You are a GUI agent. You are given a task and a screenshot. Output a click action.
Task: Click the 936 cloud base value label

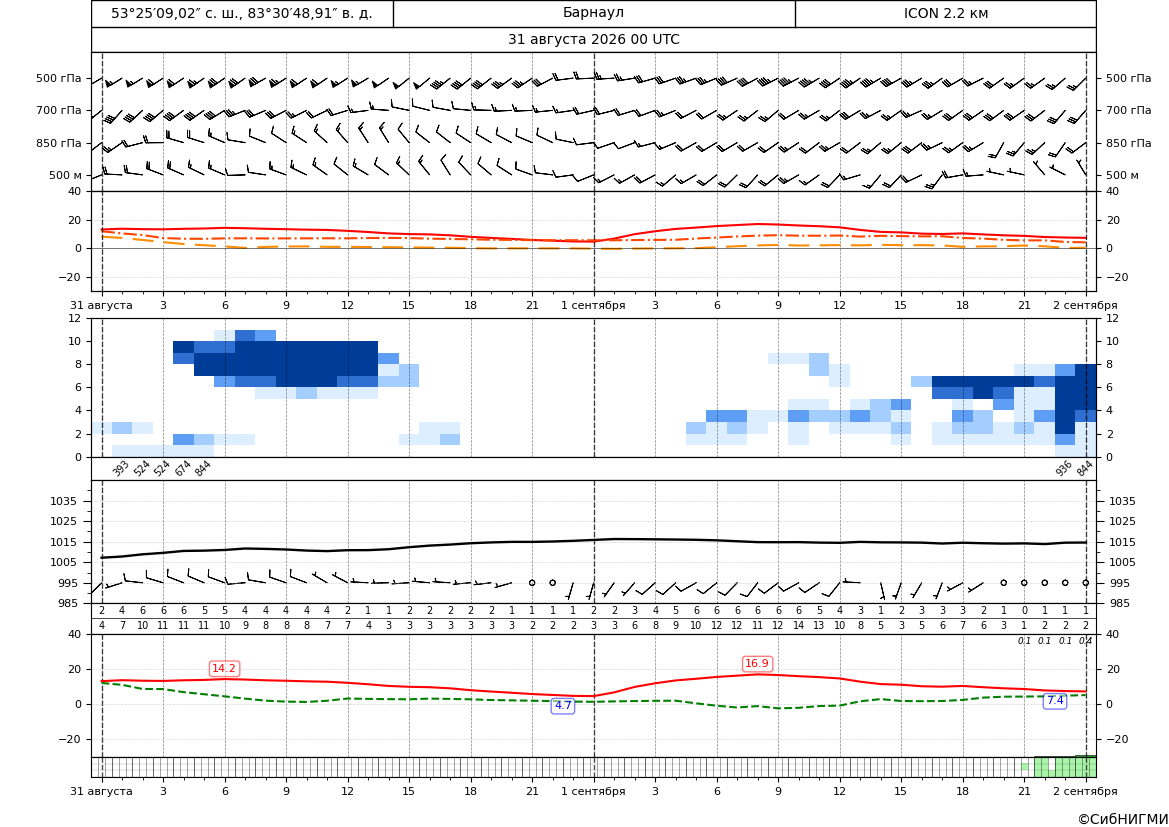click(1063, 468)
